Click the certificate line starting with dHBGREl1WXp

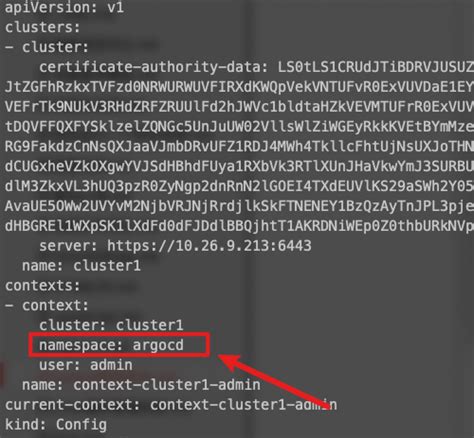tap(239, 226)
